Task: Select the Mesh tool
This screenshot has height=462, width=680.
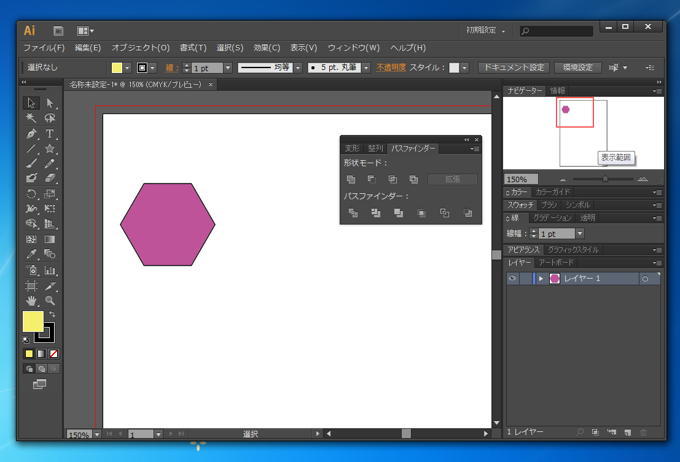Action: point(31,239)
